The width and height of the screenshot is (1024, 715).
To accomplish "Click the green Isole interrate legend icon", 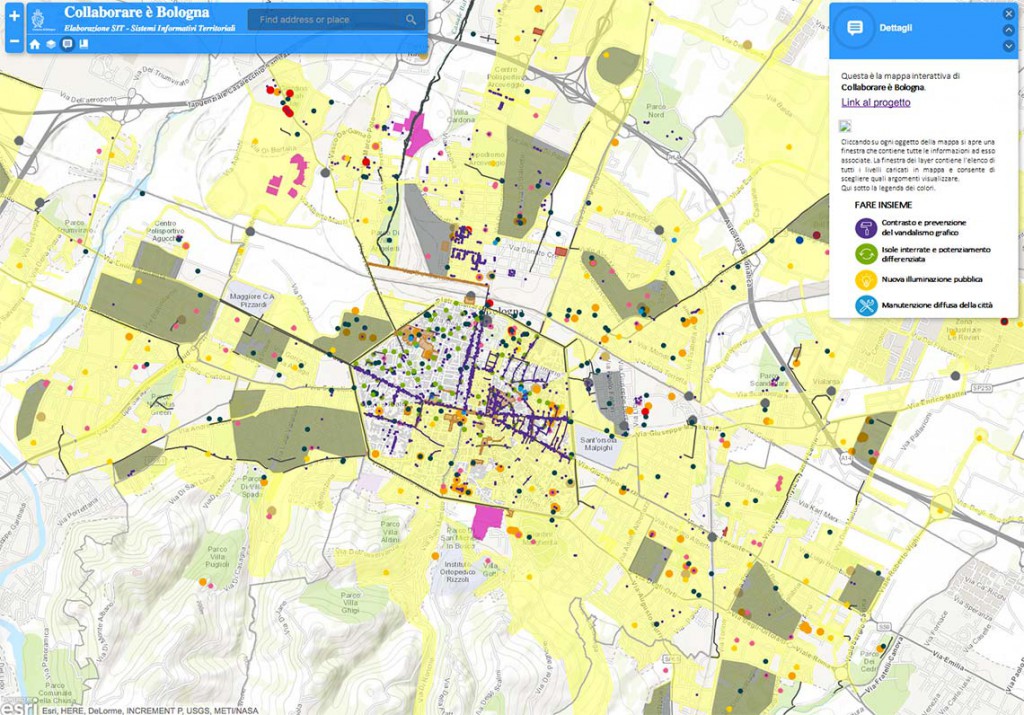I will [866, 254].
